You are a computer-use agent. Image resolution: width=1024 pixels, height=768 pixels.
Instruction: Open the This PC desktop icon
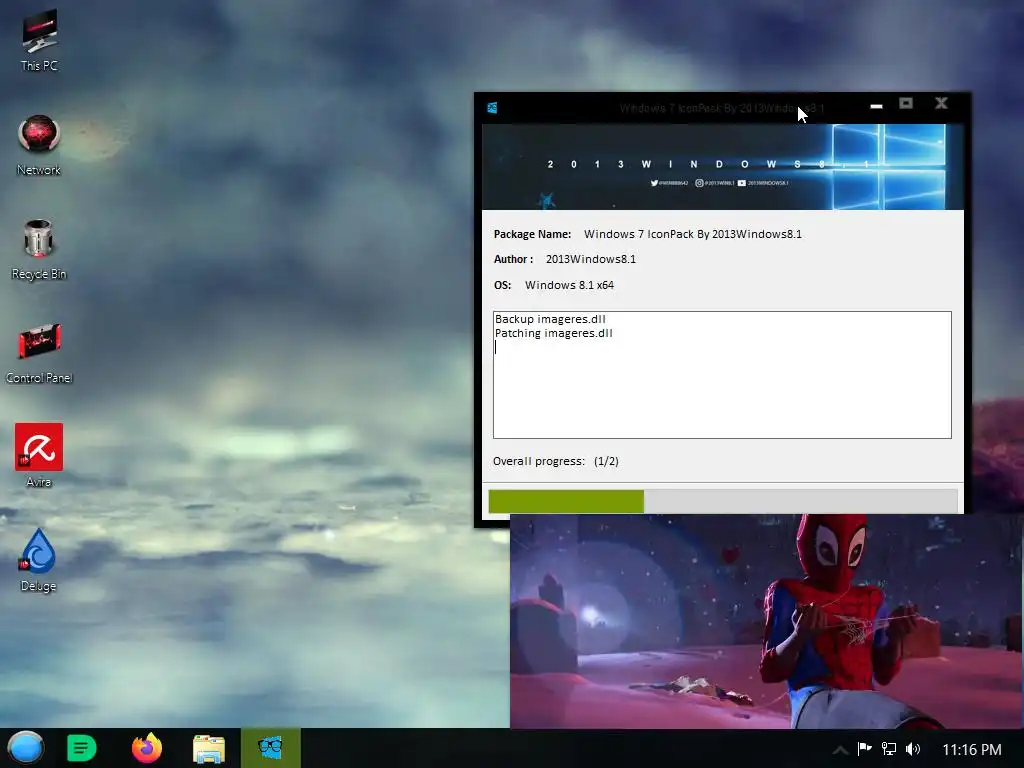coord(39,39)
